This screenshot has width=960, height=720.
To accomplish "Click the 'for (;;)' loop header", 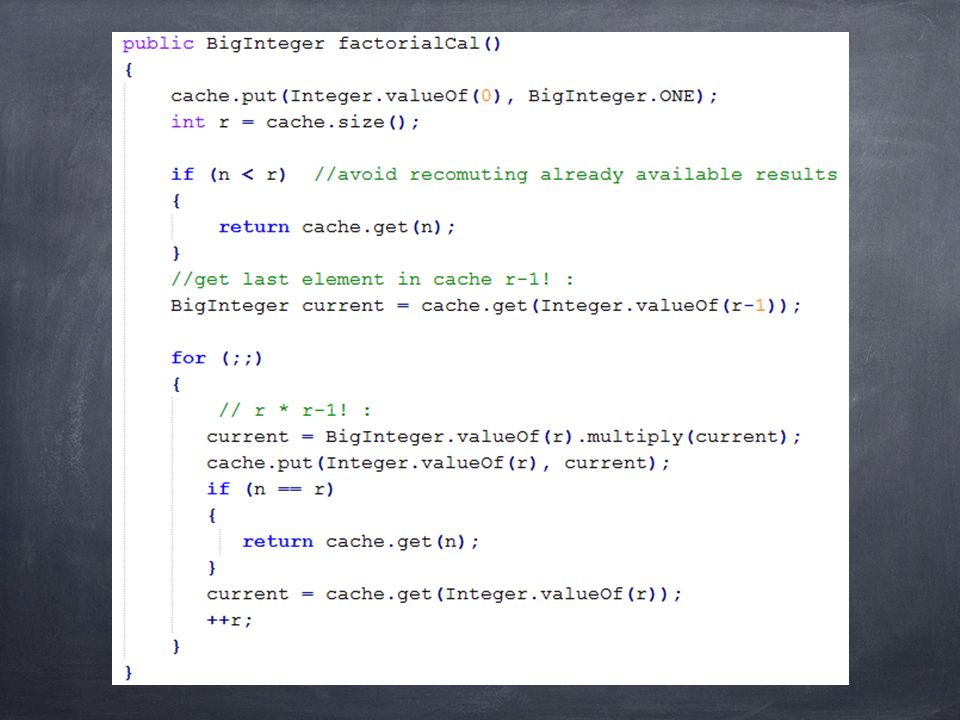I will pyautogui.click(x=217, y=358).
